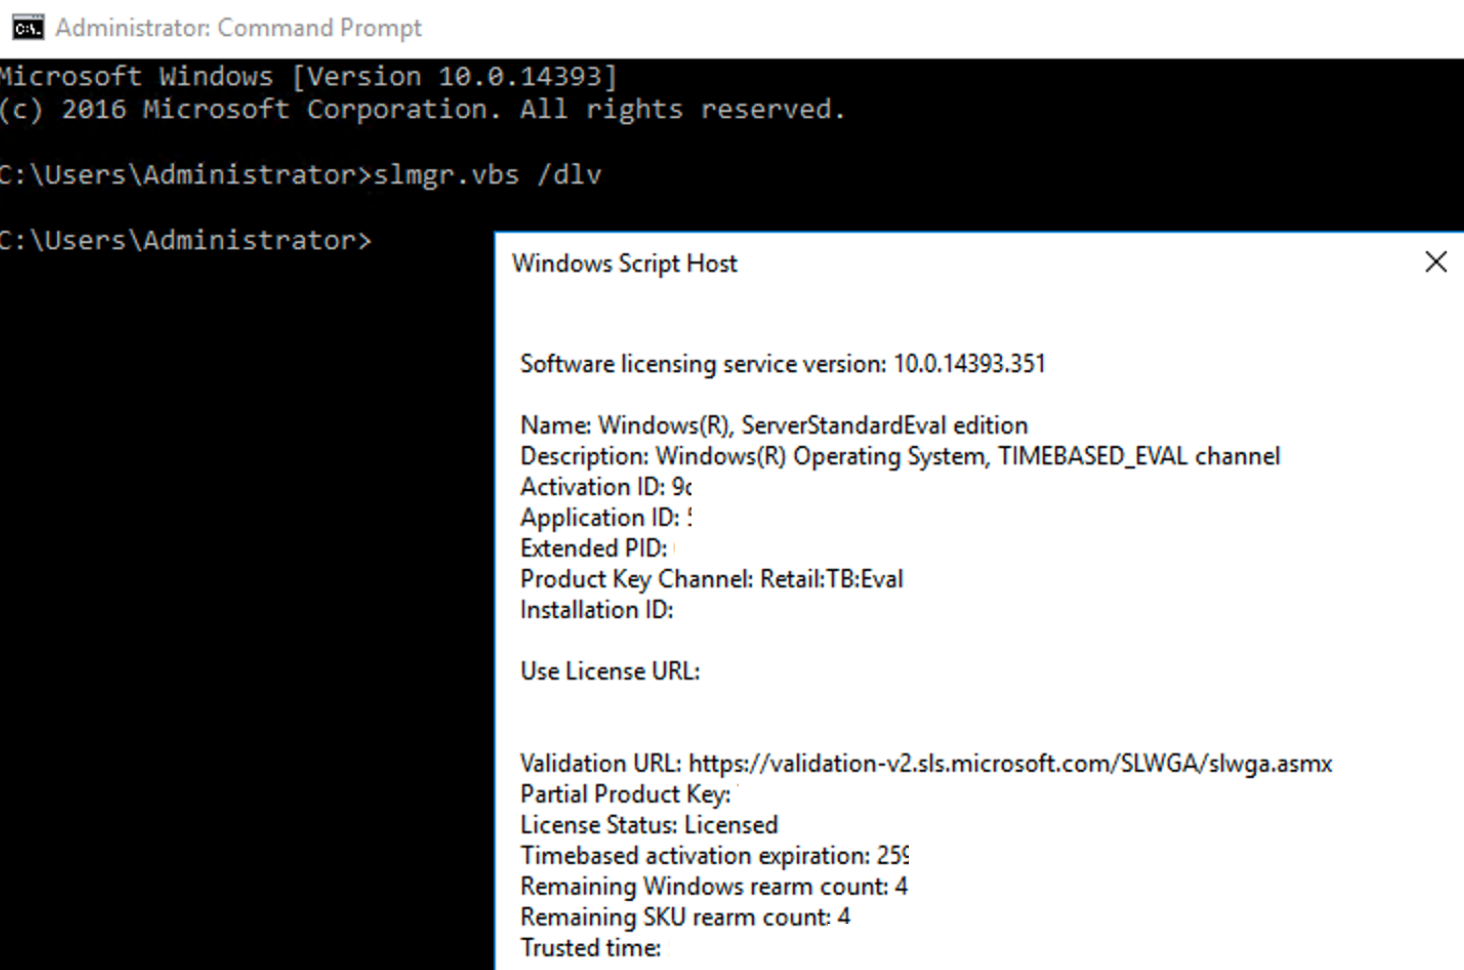Click the Use License URL label

(610, 672)
